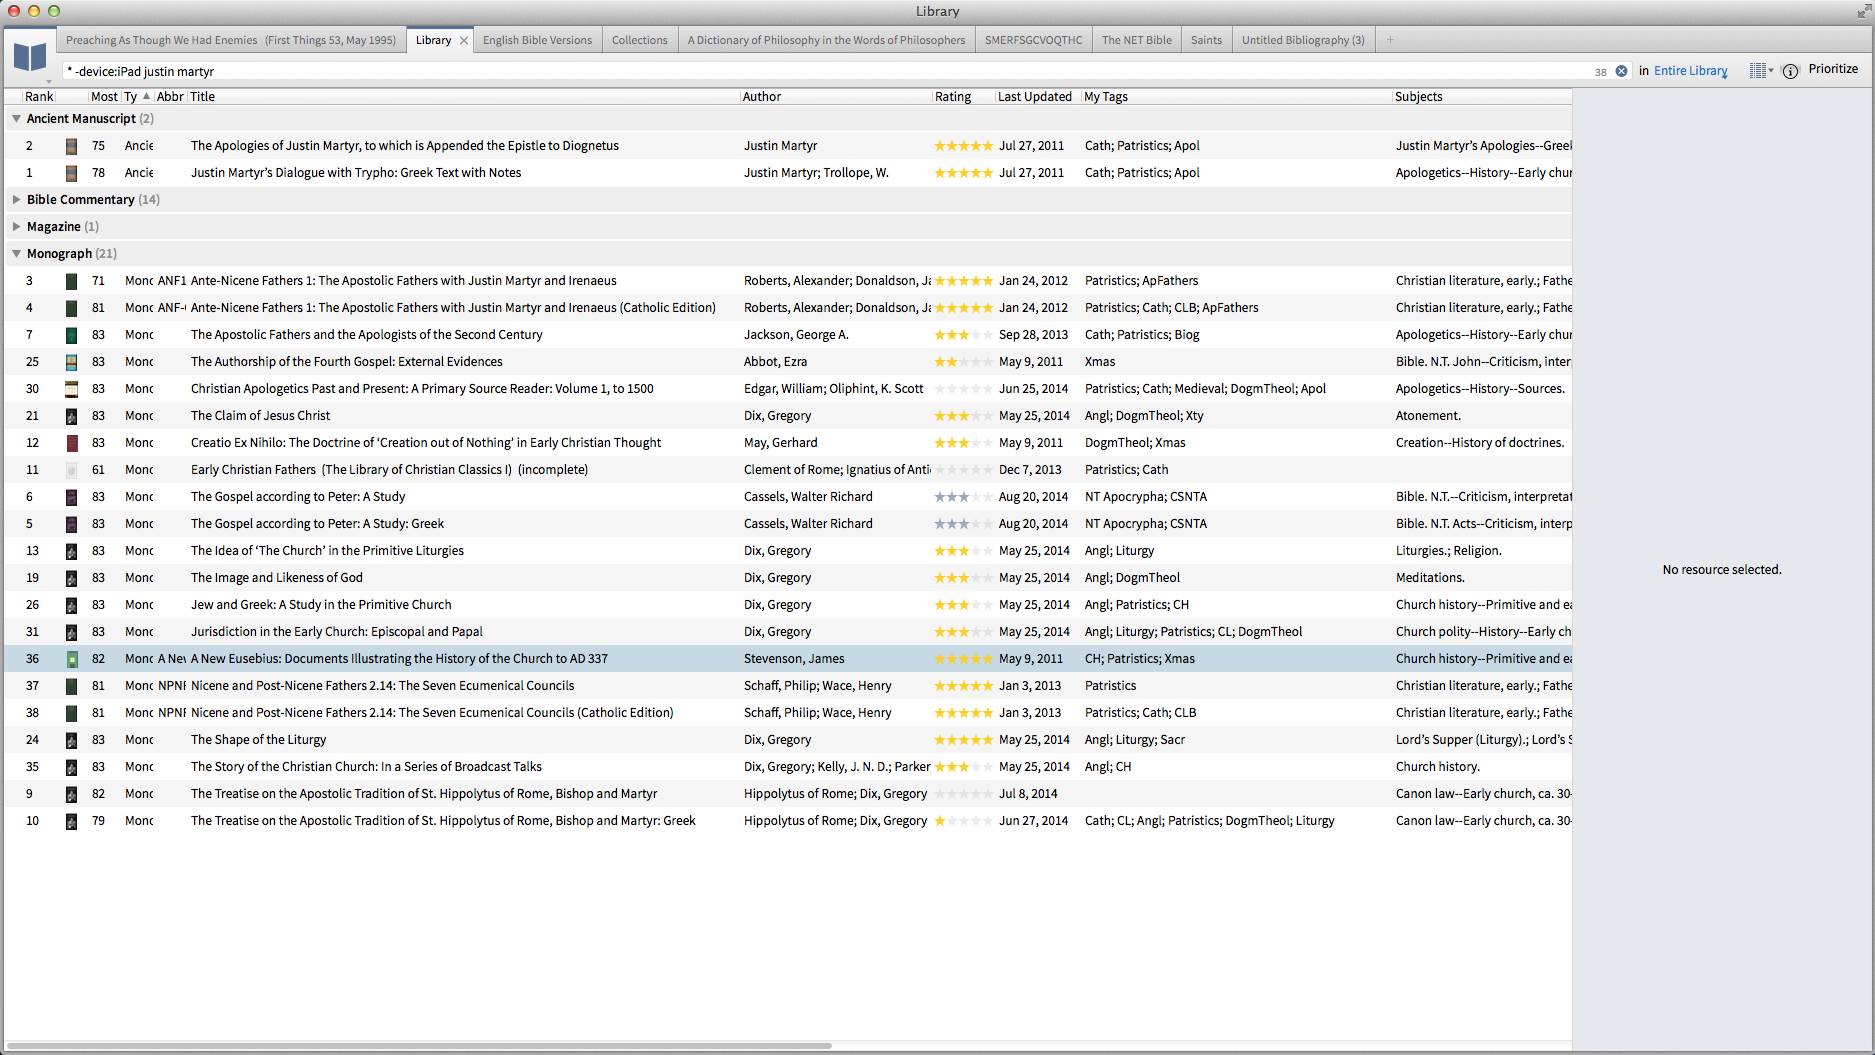The width and height of the screenshot is (1875, 1055).
Task: Click cover icon for Image and Likeness of God
Action: point(71,578)
